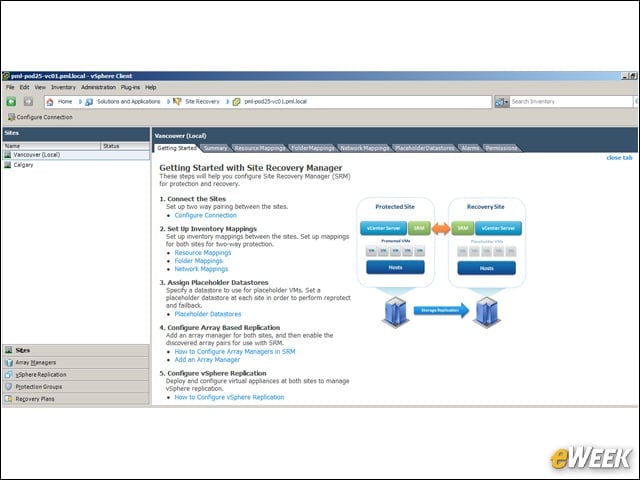Click pml-pod25-vc01.pml.local breadcrumb text
This screenshot has width=640, height=480.
point(276,102)
